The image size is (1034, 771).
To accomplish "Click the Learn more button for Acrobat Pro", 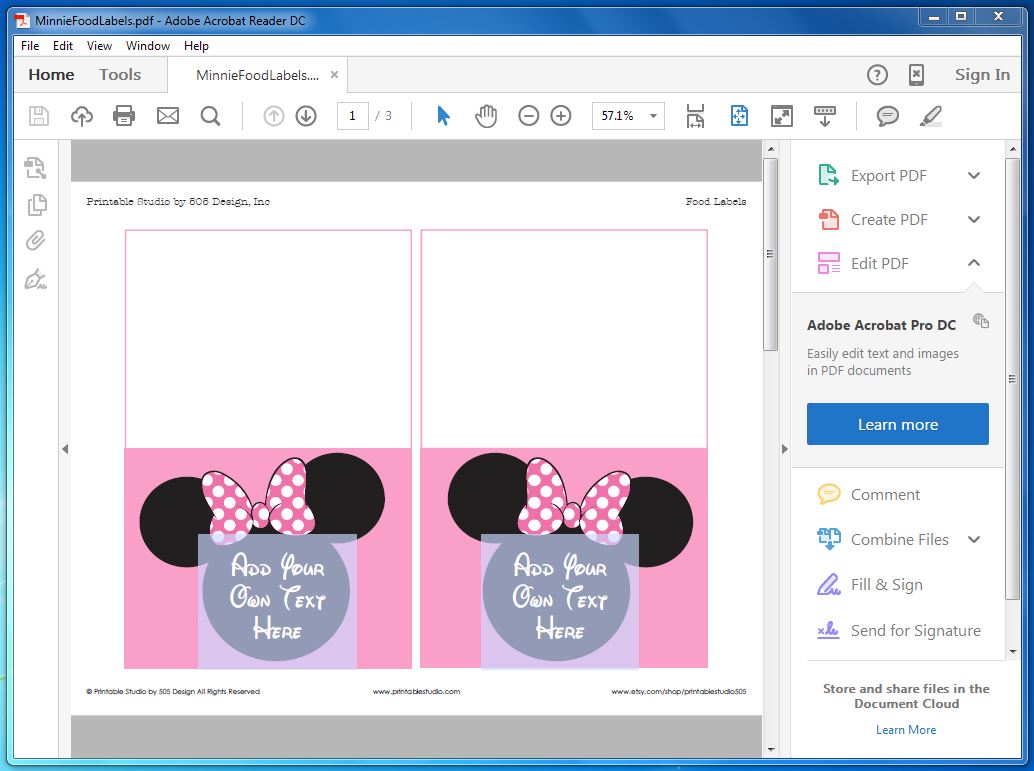I will coord(896,423).
